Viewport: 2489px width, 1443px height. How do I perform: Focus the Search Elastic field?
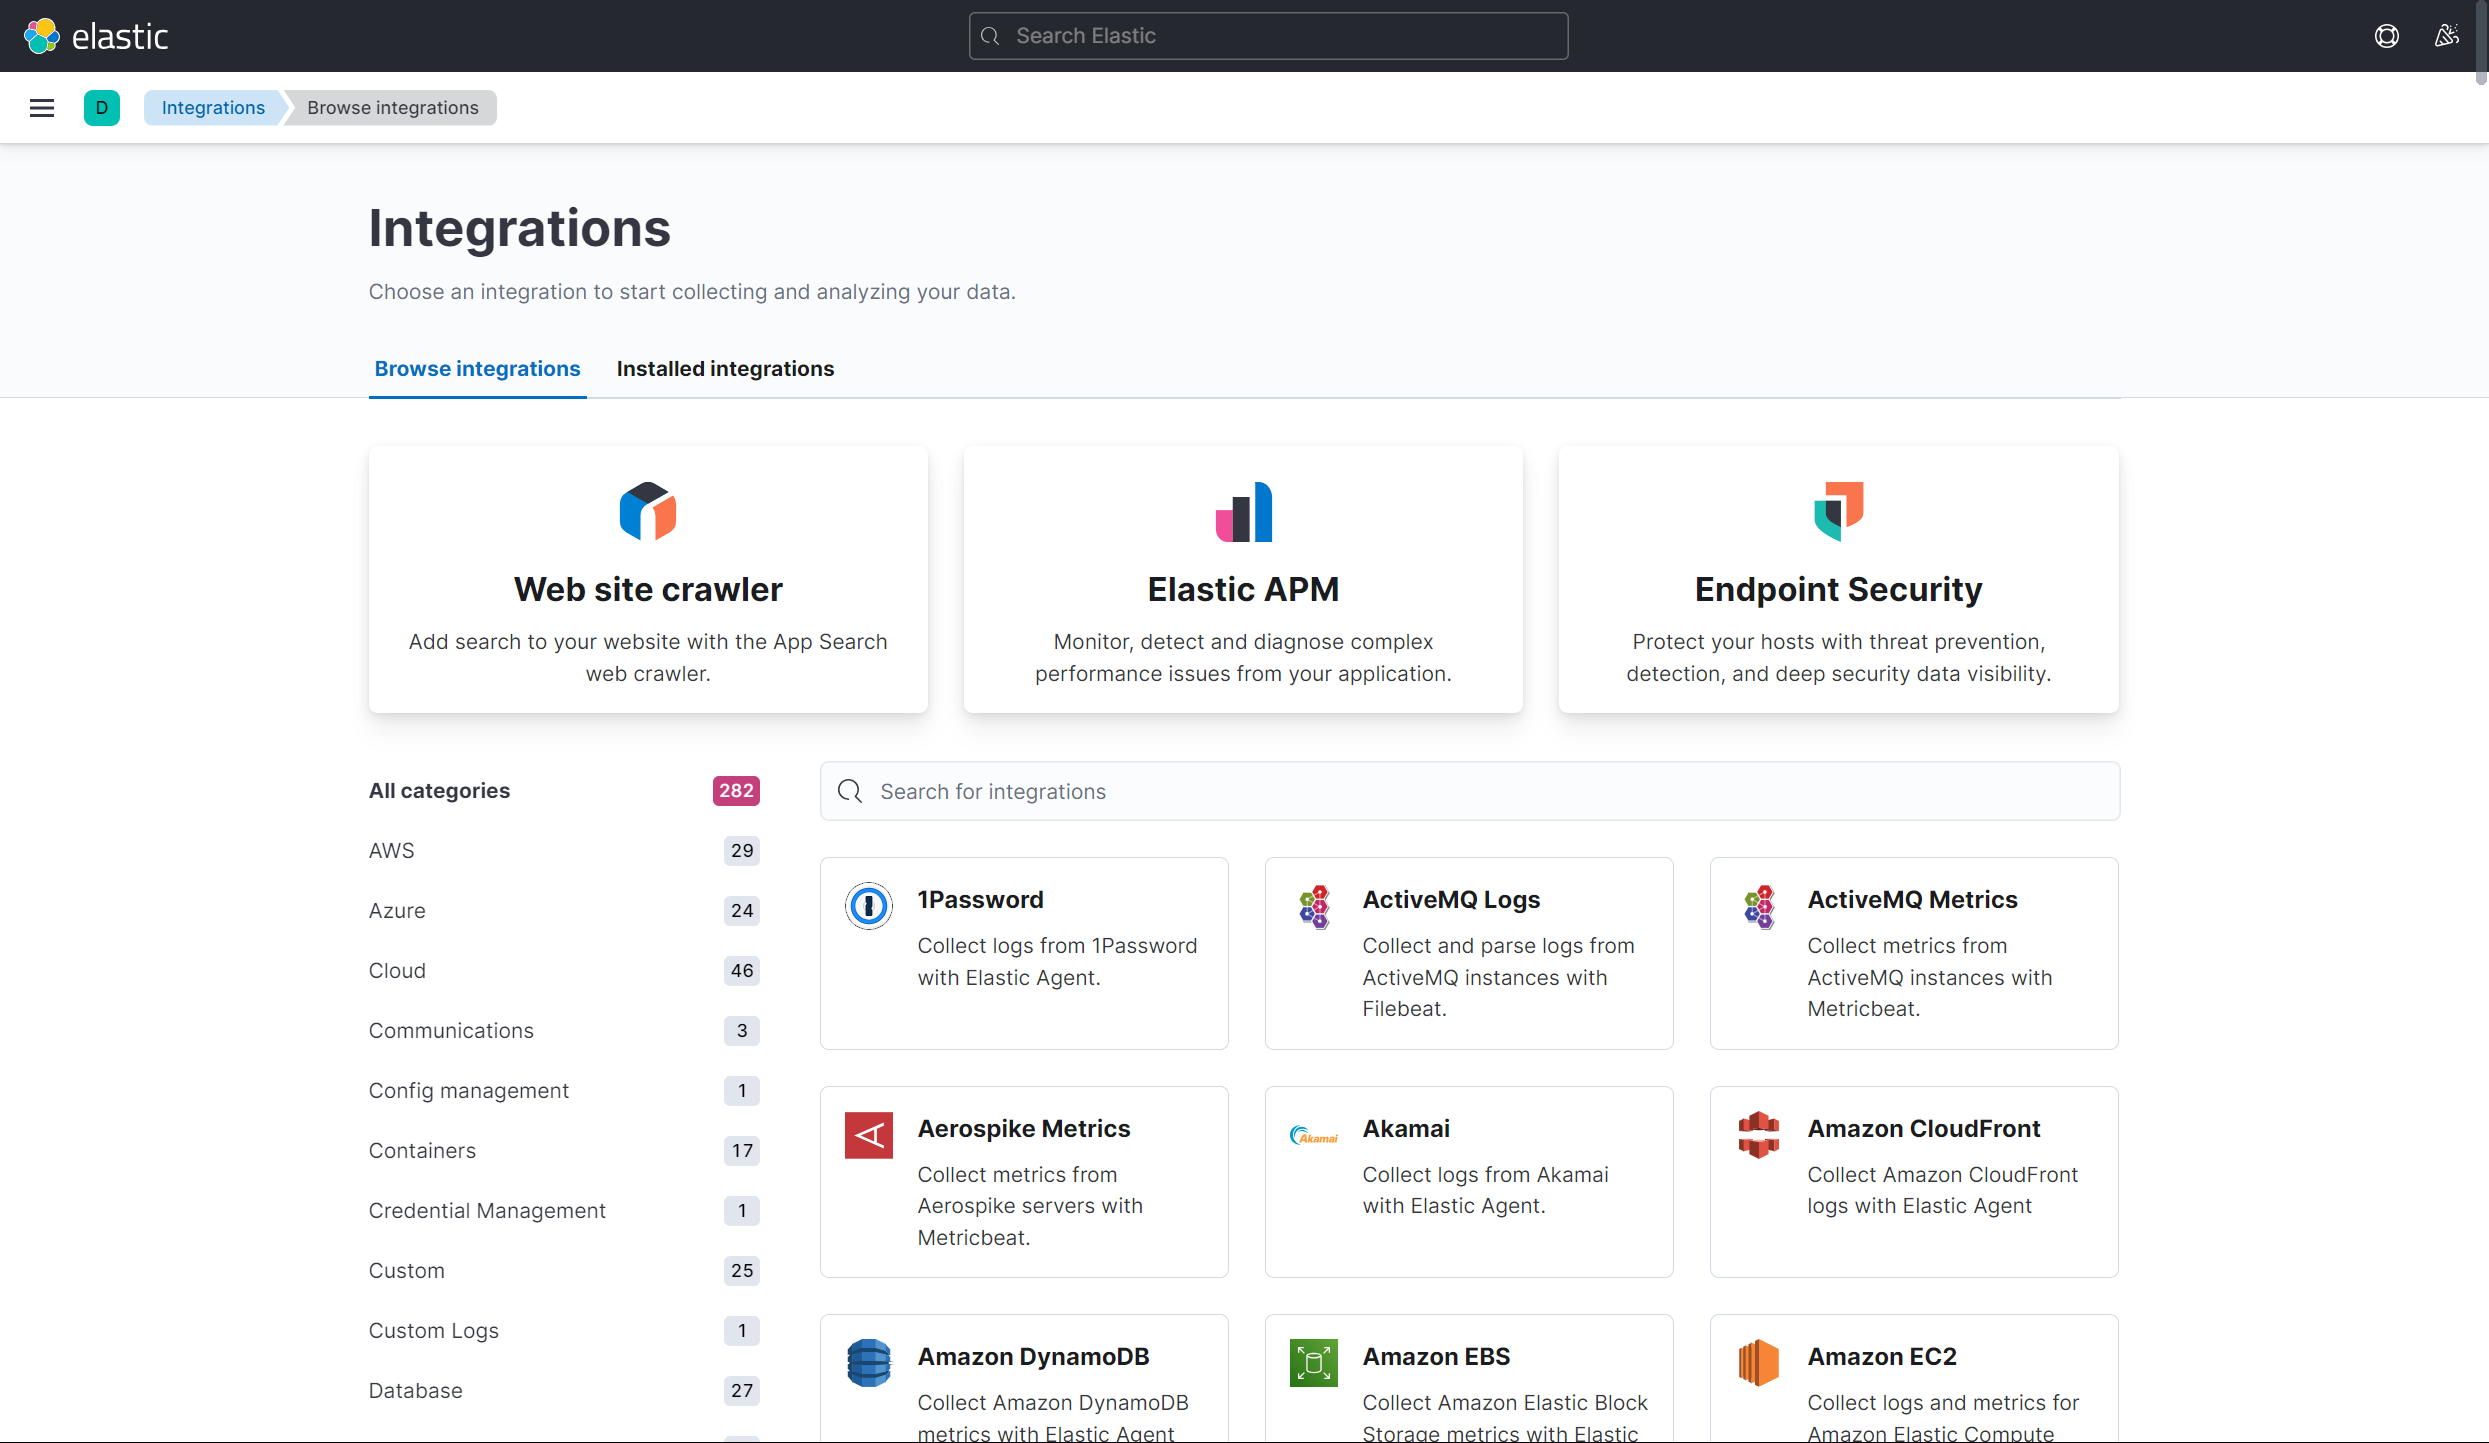click(x=1268, y=36)
